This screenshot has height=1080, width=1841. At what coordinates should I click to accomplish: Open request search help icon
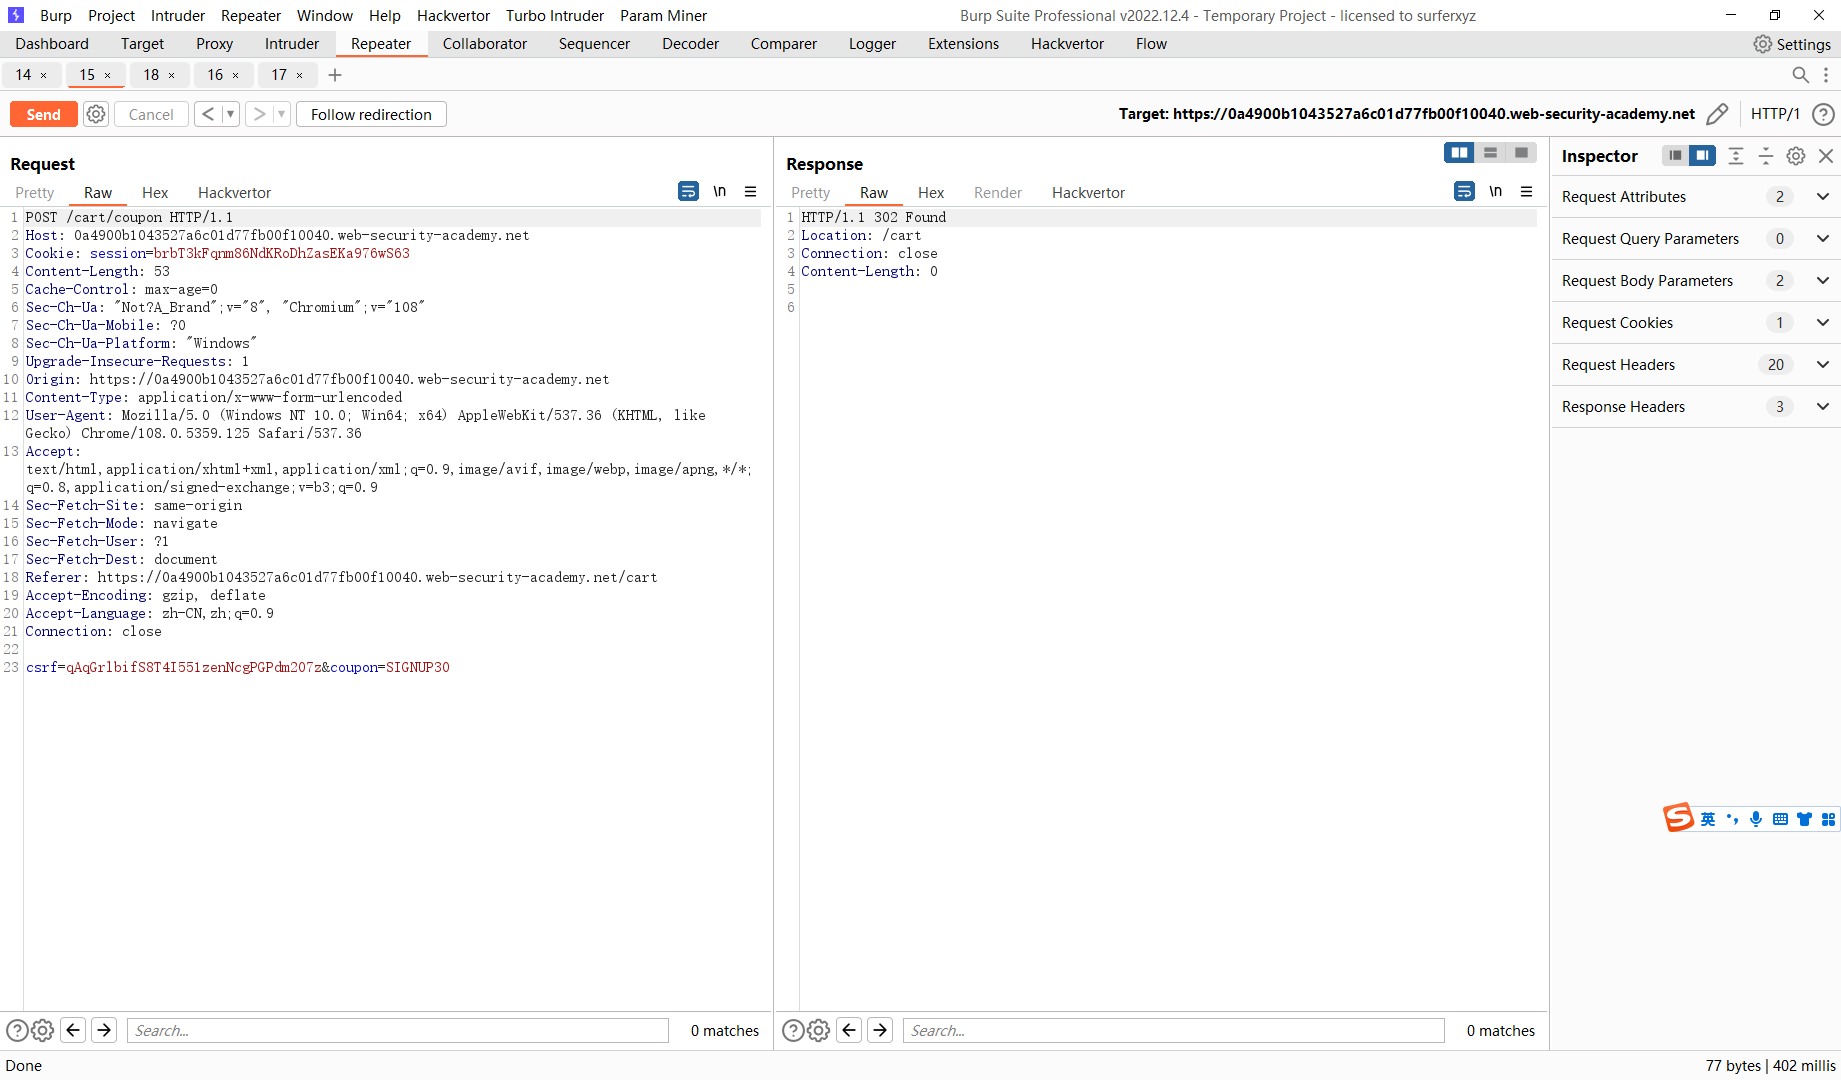tap(17, 1030)
